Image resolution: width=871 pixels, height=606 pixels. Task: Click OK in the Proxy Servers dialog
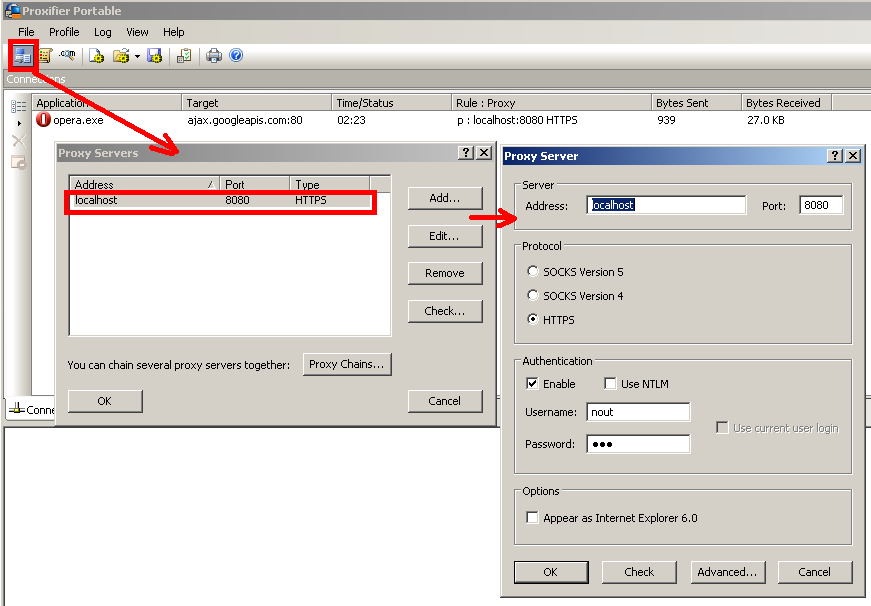click(105, 401)
